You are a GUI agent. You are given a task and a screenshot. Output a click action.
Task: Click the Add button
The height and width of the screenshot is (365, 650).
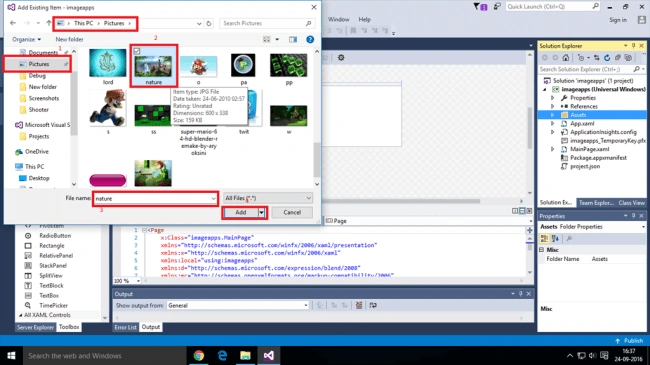coord(241,212)
